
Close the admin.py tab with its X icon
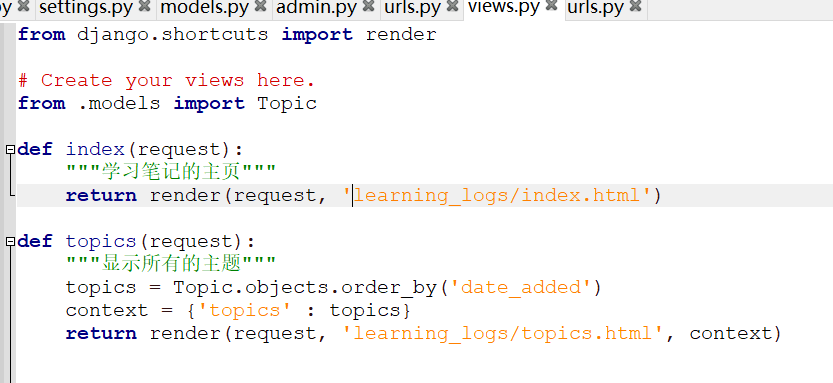369,6
